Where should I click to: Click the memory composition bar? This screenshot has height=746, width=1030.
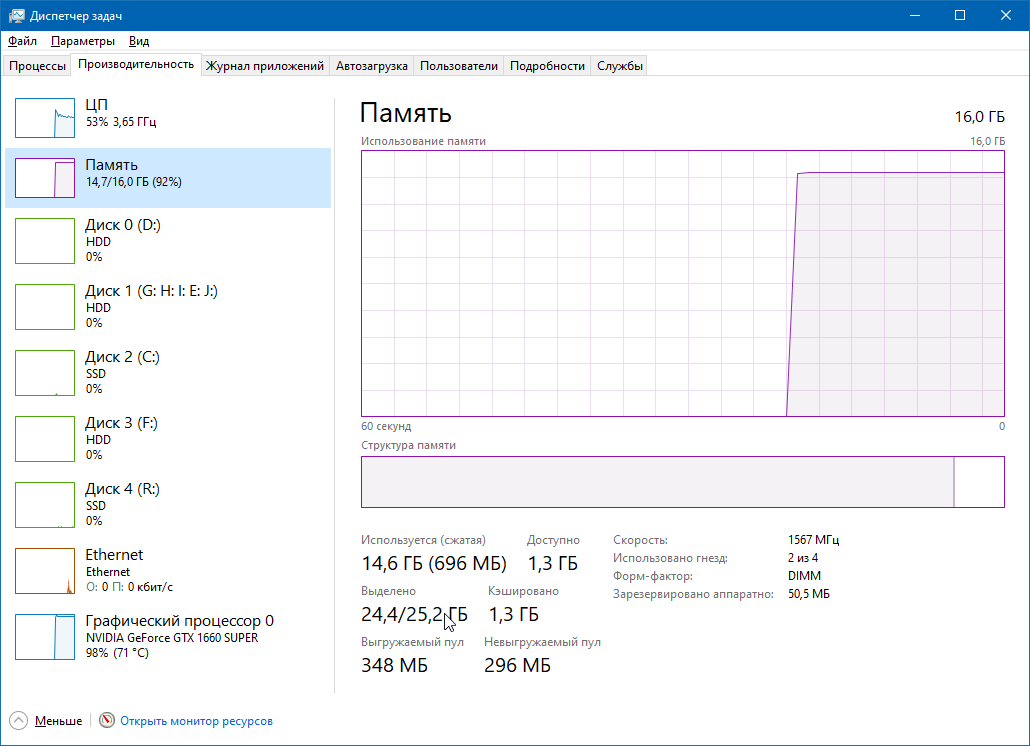pyautogui.click(x=657, y=483)
